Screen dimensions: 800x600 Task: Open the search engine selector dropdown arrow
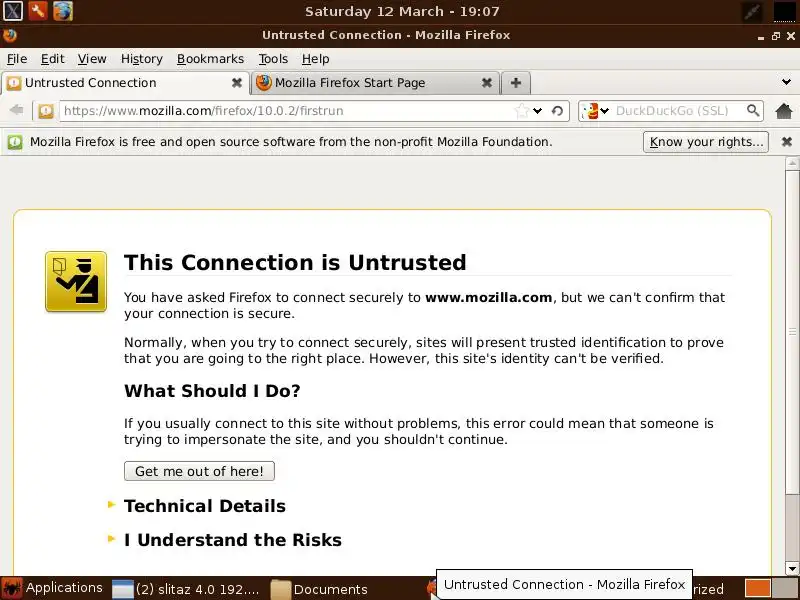coord(605,111)
